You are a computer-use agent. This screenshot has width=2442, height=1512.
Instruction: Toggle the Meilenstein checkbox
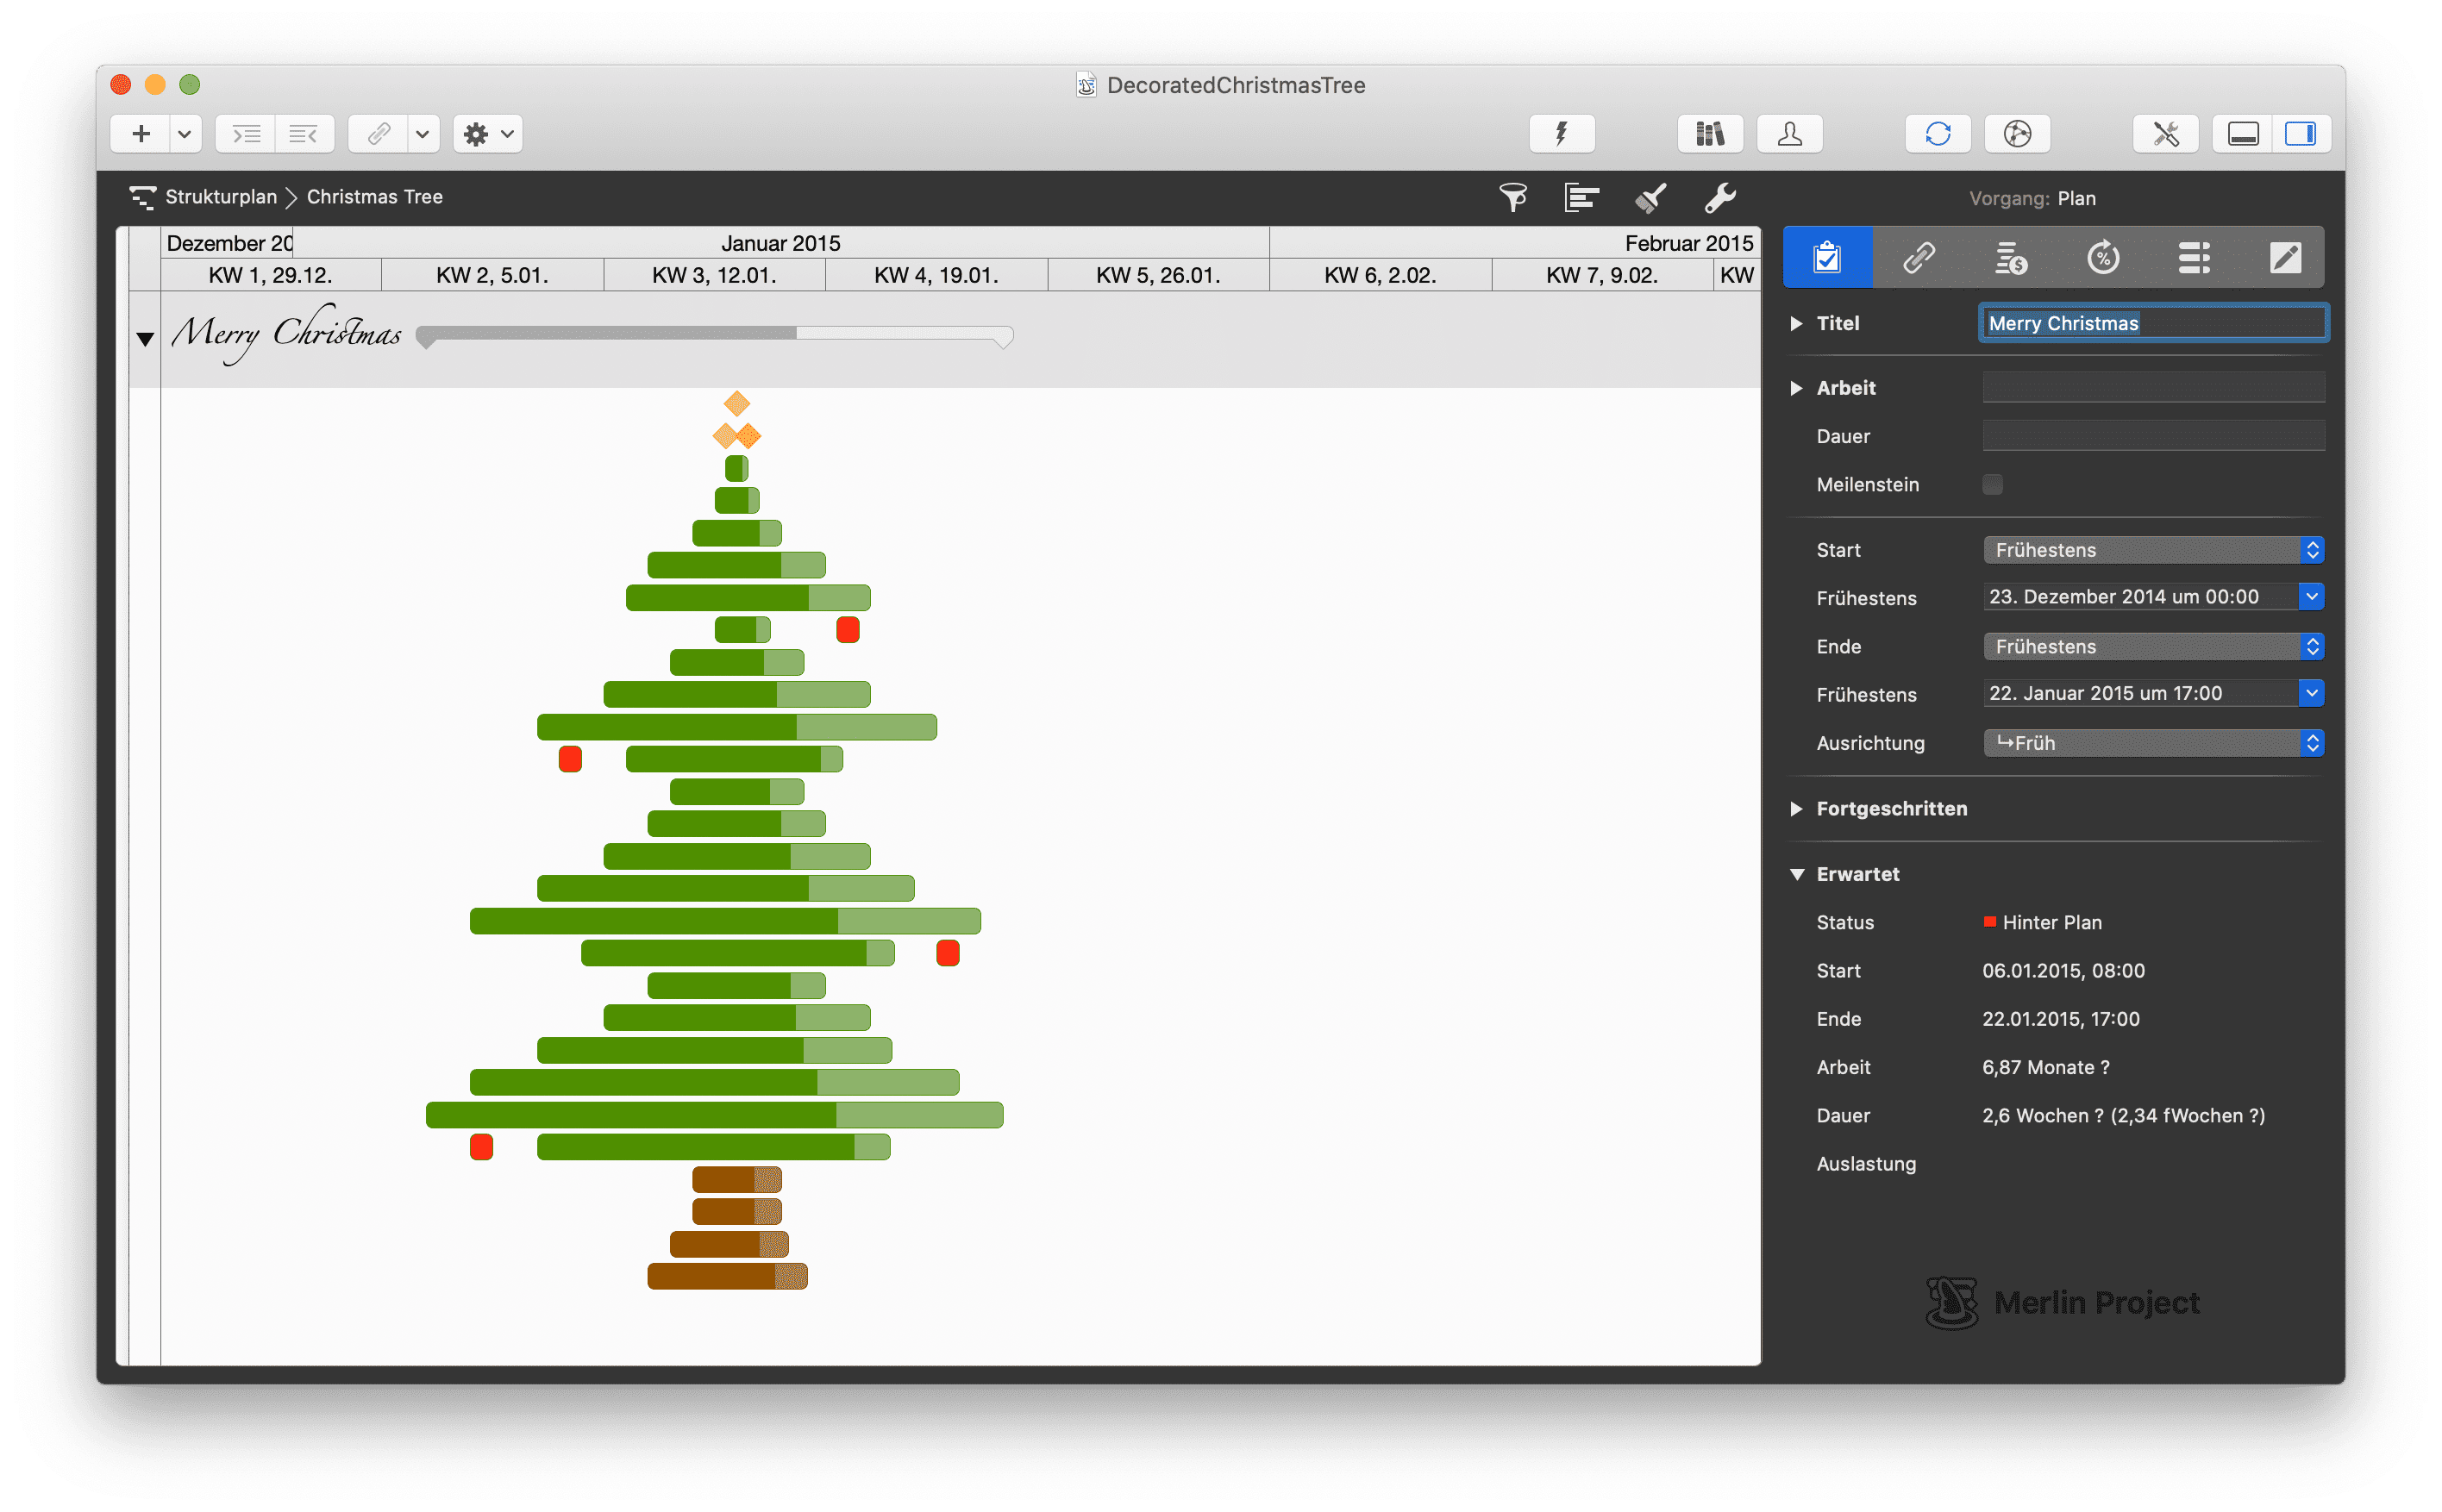(x=1993, y=484)
